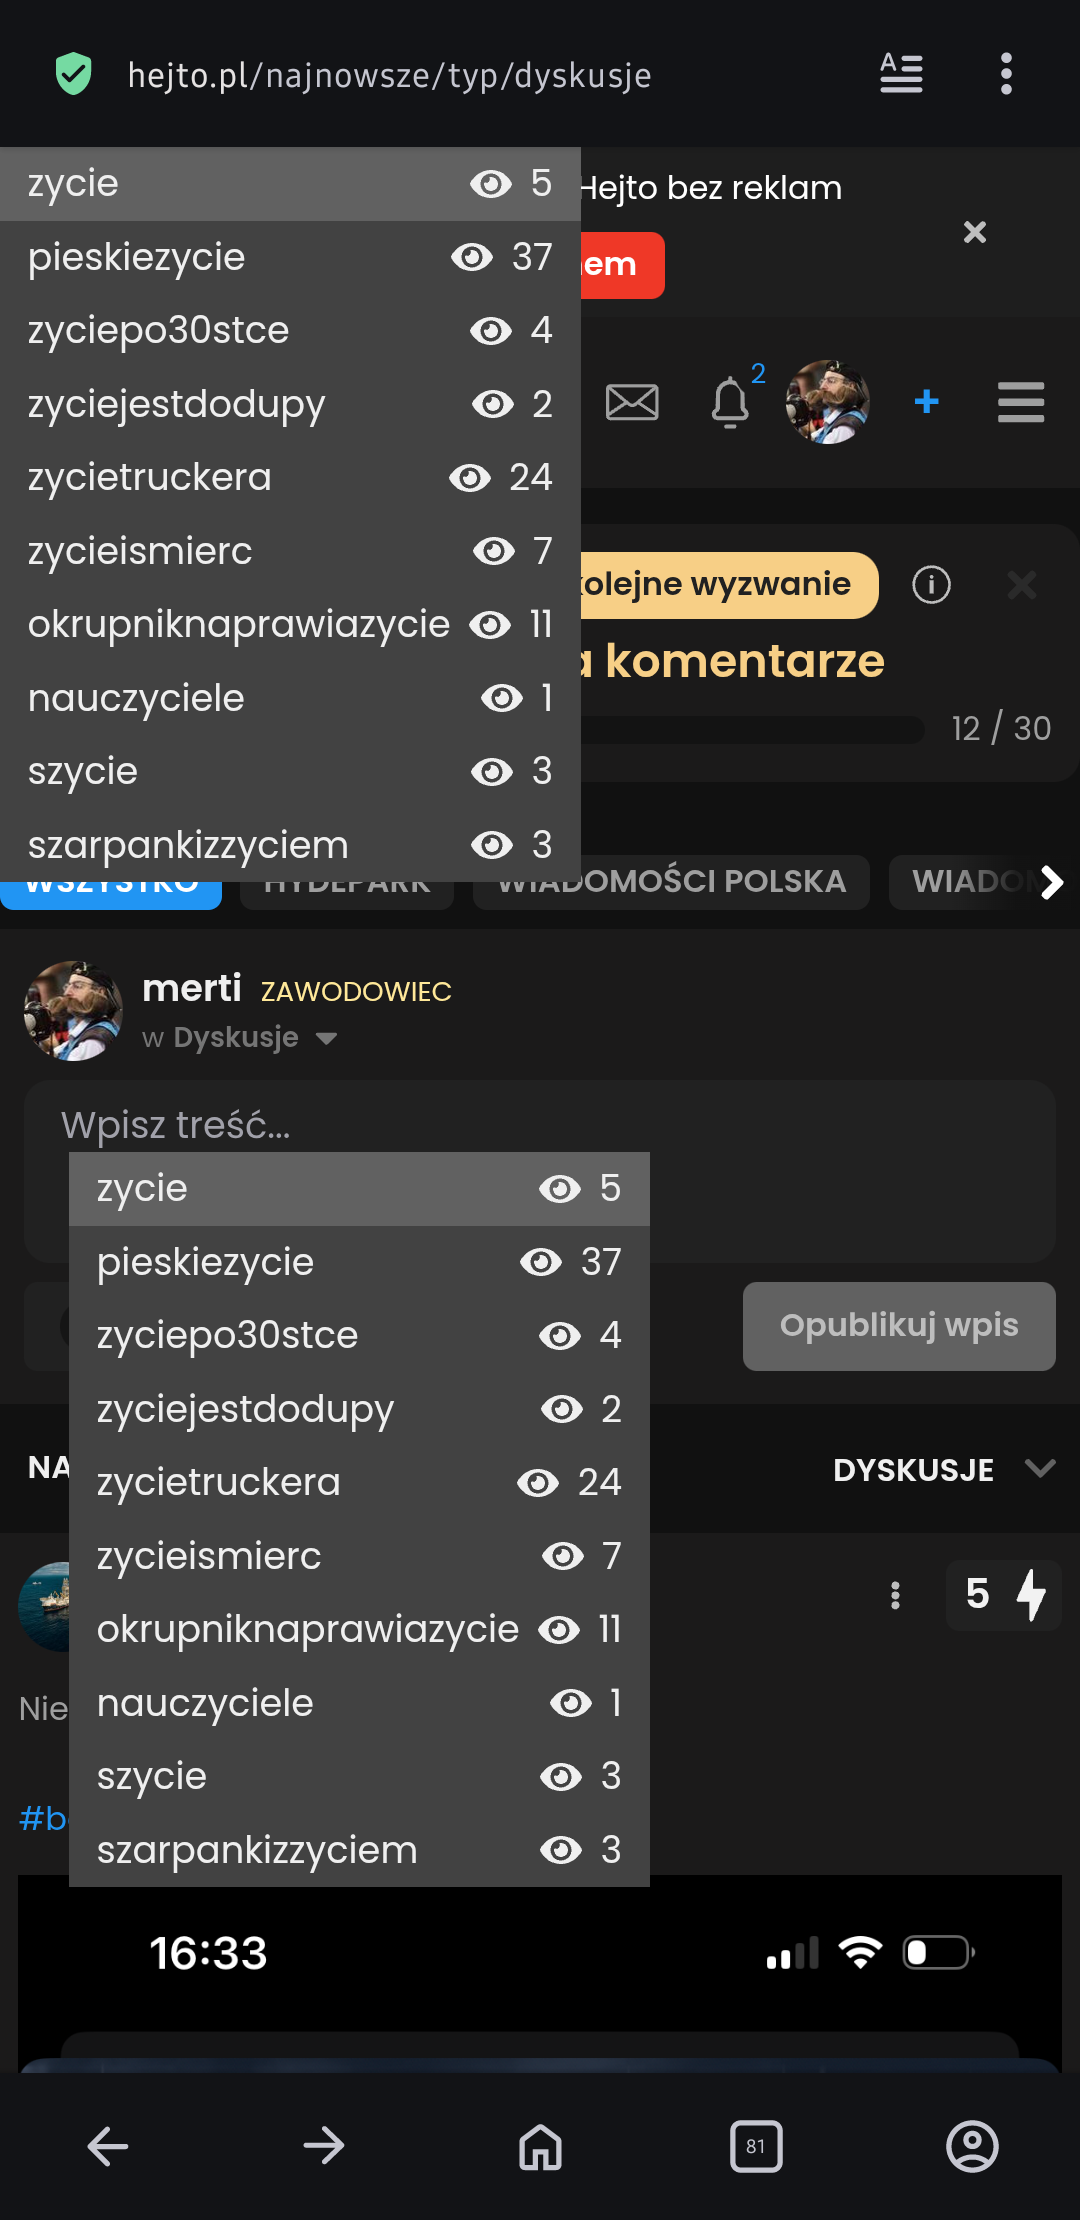1080x2220 pixels.
Task: Open the hamburger menu icon
Action: (x=1021, y=402)
